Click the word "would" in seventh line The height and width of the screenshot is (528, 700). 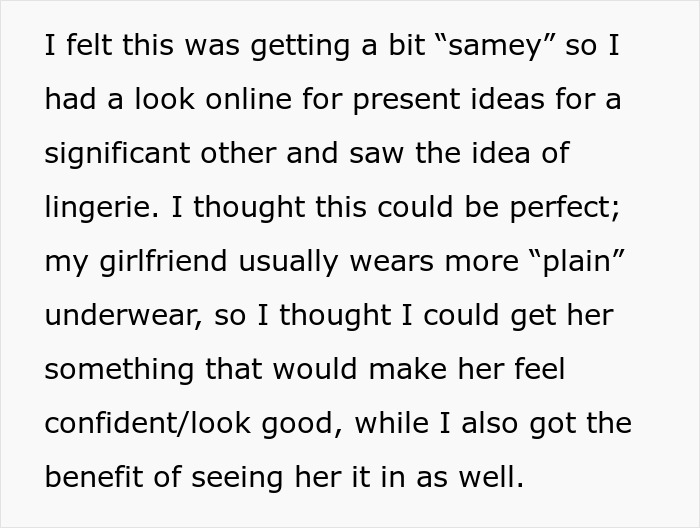coord(315,370)
